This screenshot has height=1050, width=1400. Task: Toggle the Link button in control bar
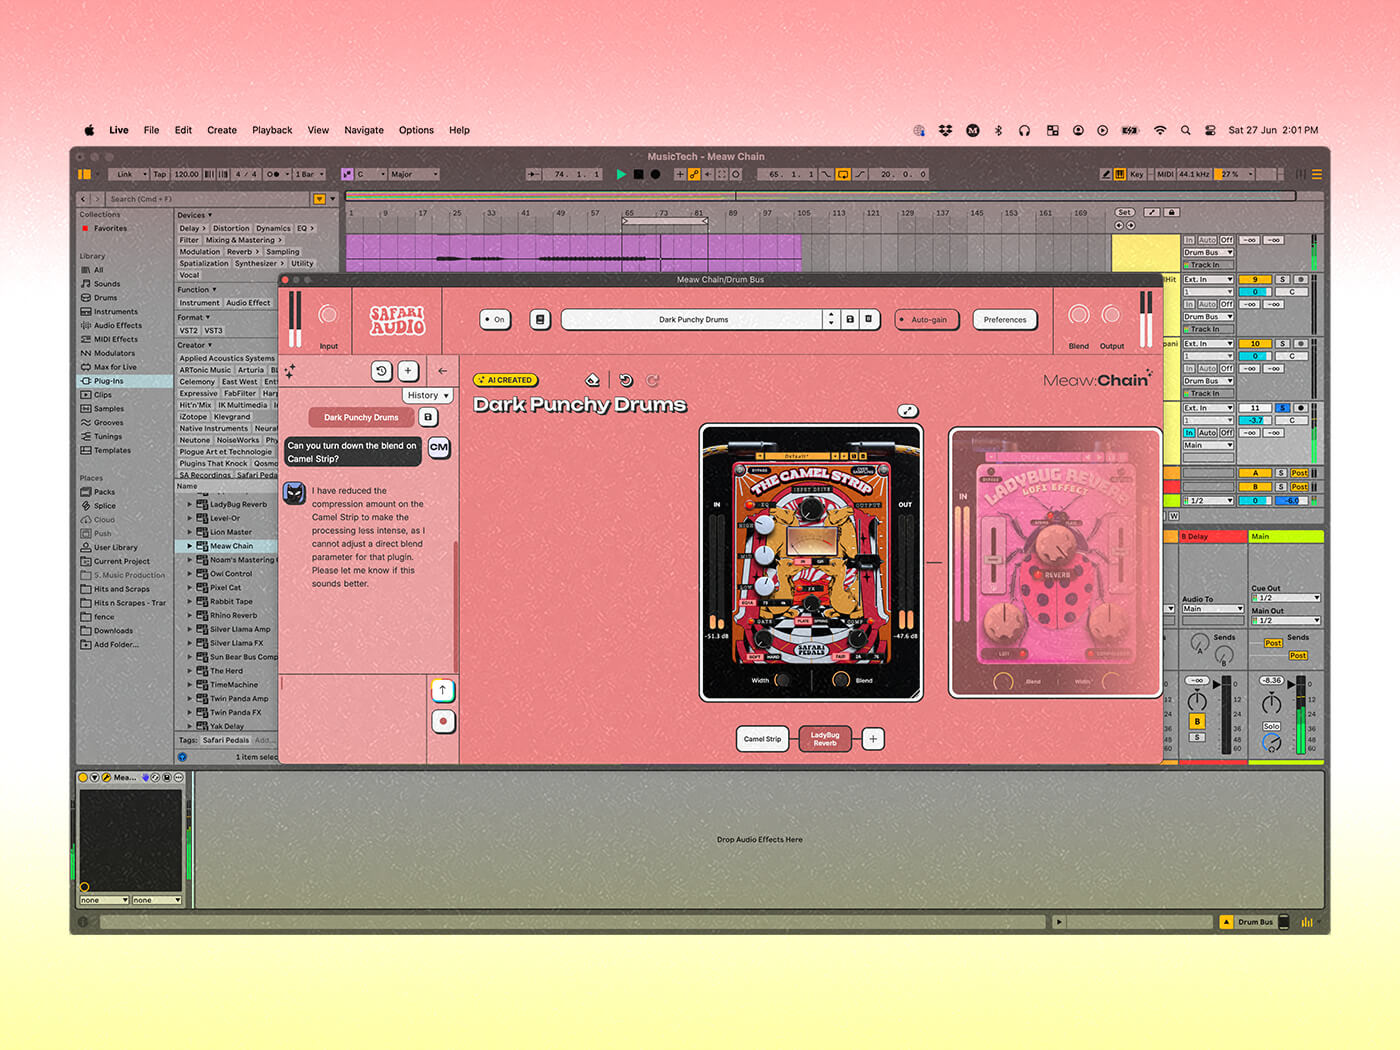tap(125, 174)
